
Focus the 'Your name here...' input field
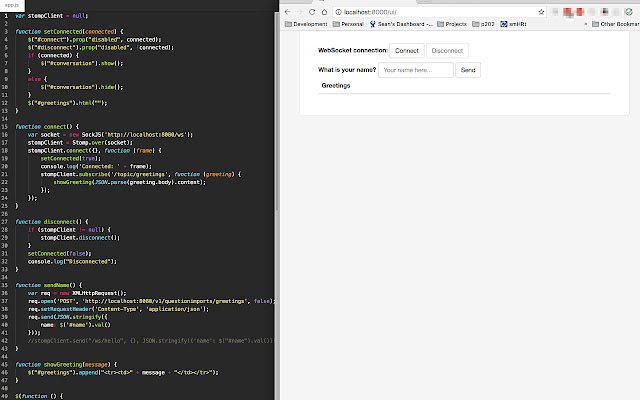click(415, 70)
